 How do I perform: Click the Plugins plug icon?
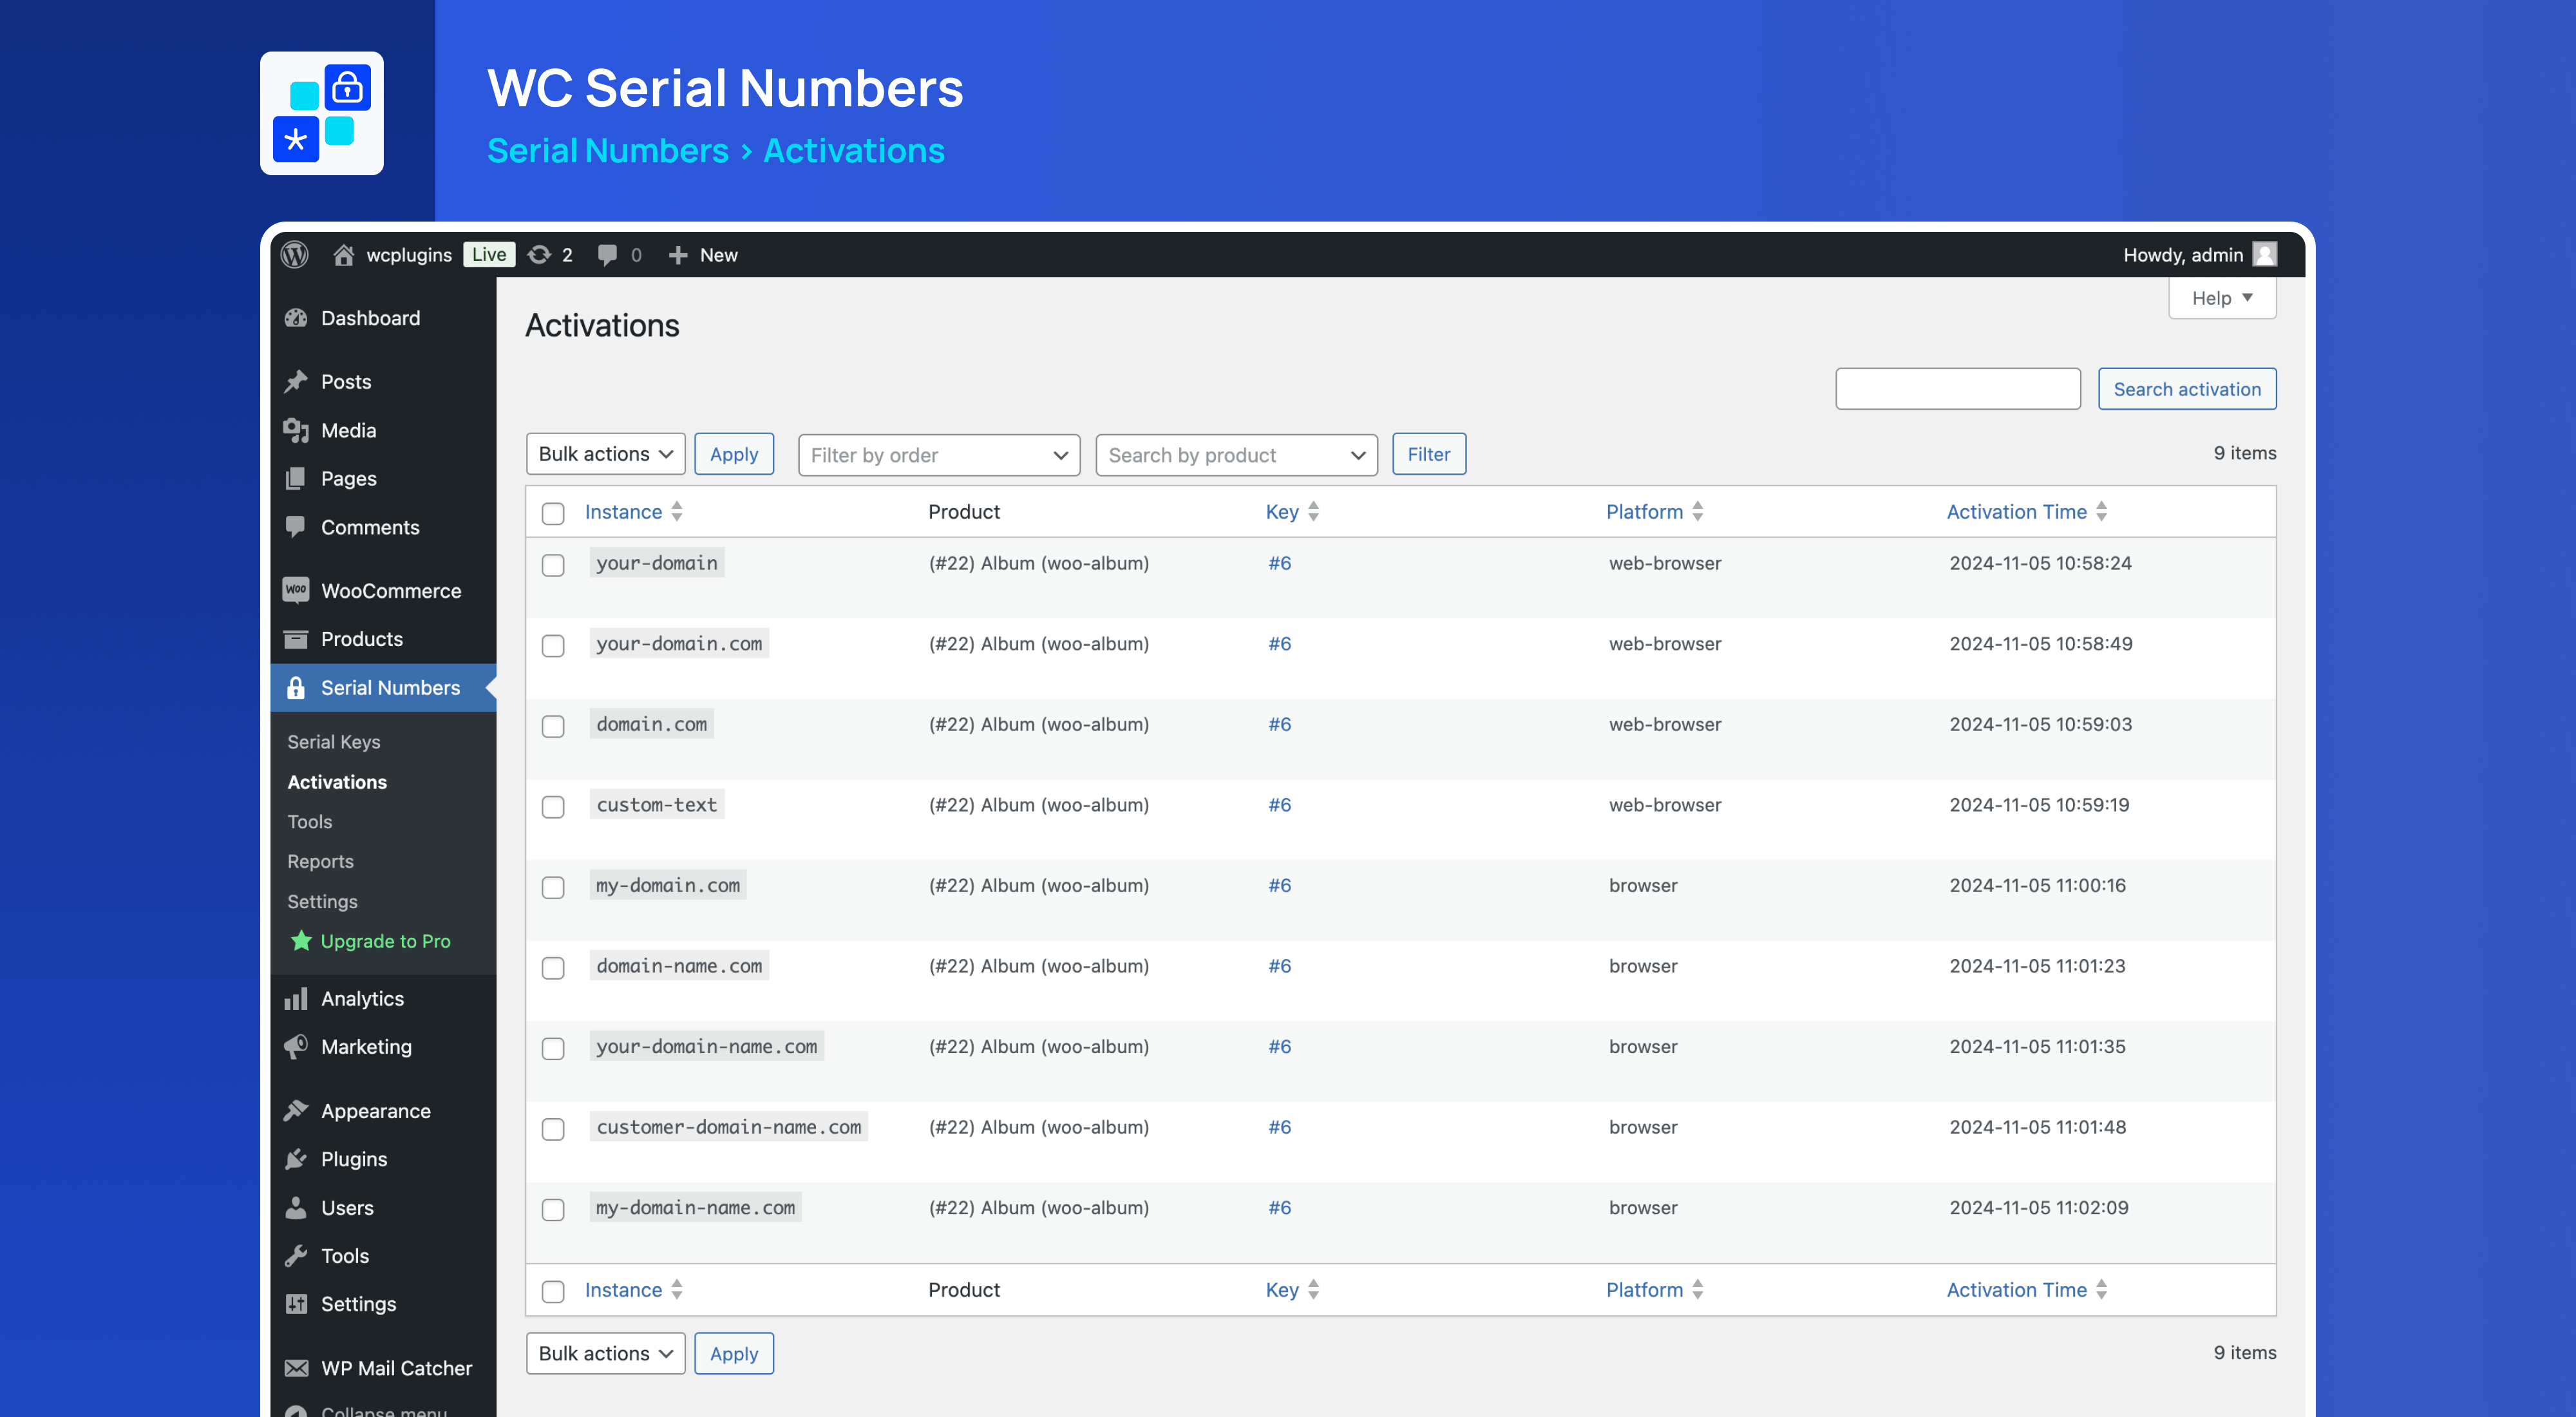coord(296,1159)
